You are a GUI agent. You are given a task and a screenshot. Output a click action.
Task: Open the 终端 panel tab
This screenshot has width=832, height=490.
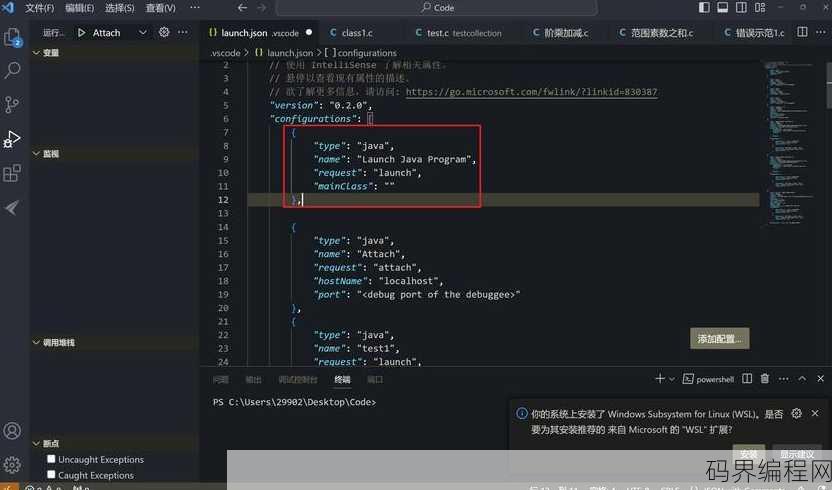coord(342,380)
